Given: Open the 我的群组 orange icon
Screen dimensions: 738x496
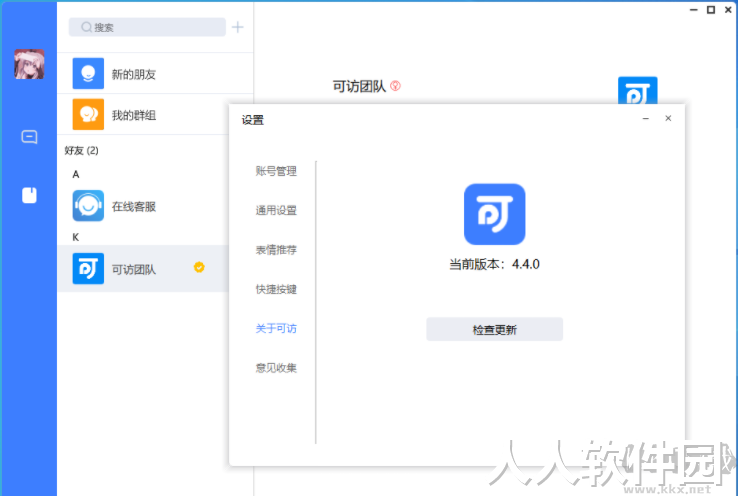Looking at the screenshot, I should click(88, 114).
